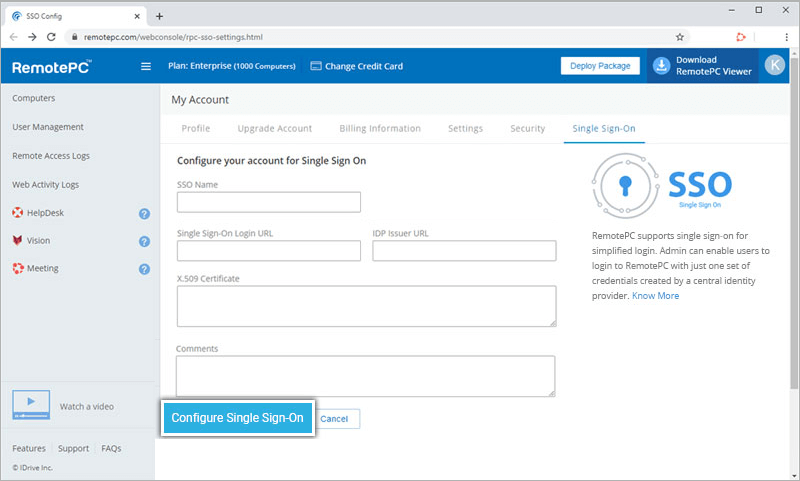Viewport: 800px width, 481px height.
Task: Bookmark page with star icon
Action: (680, 37)
